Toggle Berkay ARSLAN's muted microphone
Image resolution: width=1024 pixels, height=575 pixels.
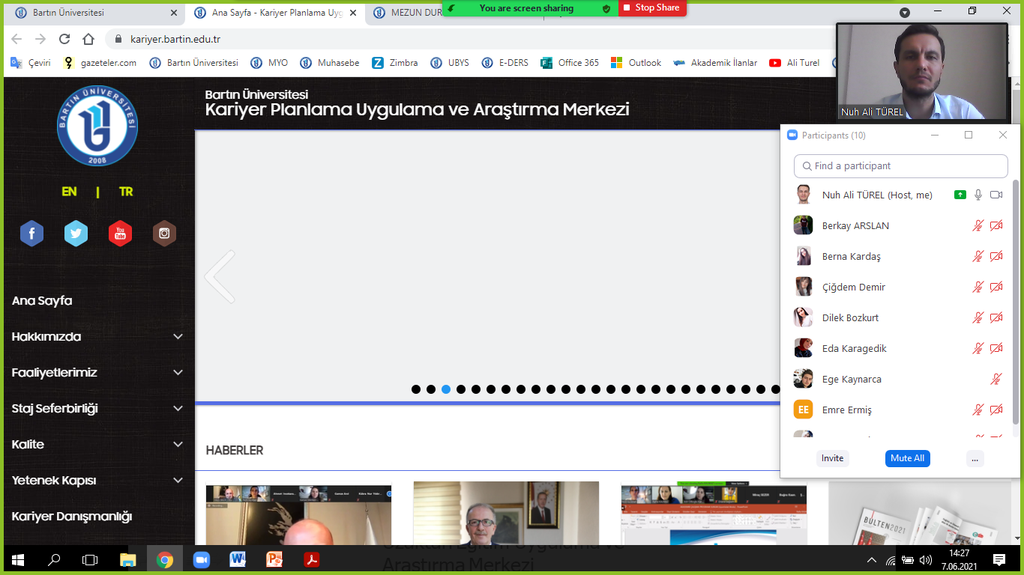[x=978, y=226]
